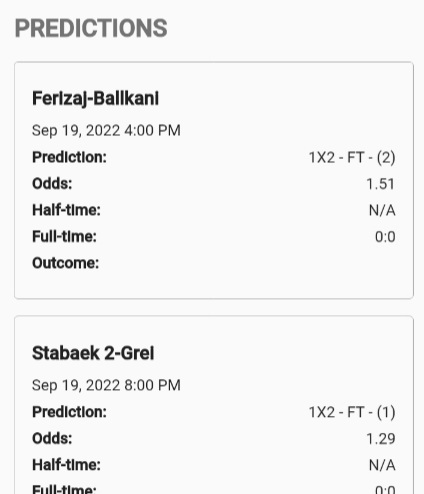Click the 1.29 odds value

(380, 439)
